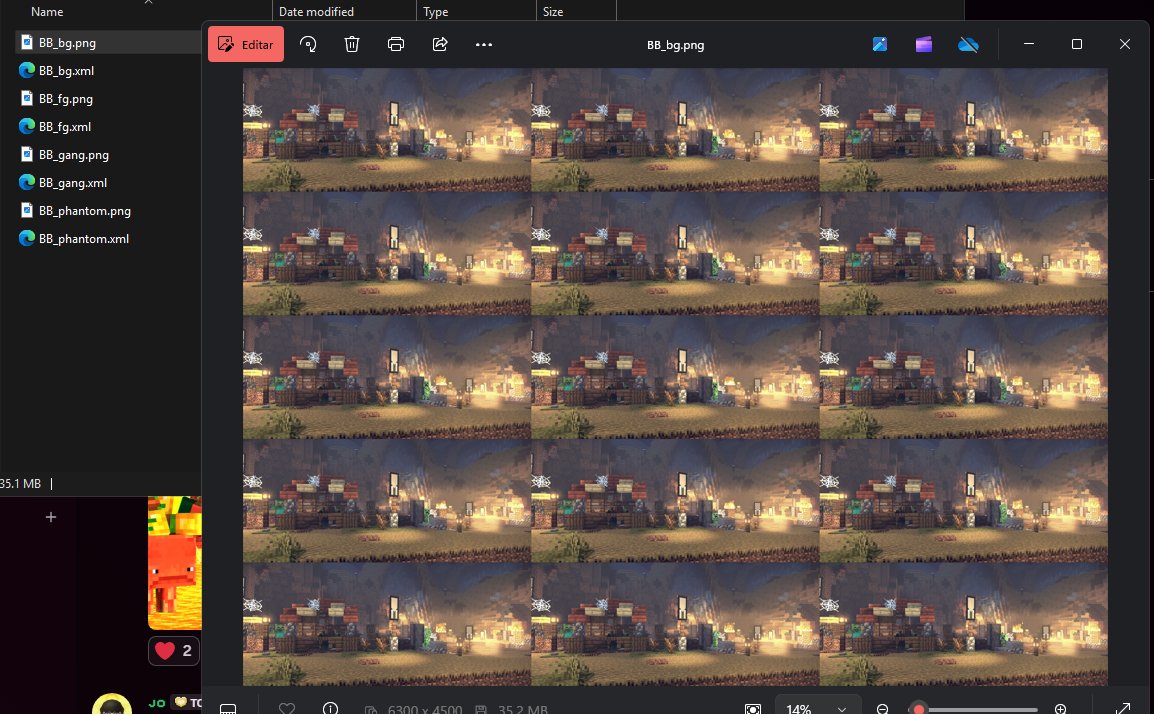1154x714 pixels.
Task: Select the BB_phantom.xml file
Action: [x=84, y=238]
